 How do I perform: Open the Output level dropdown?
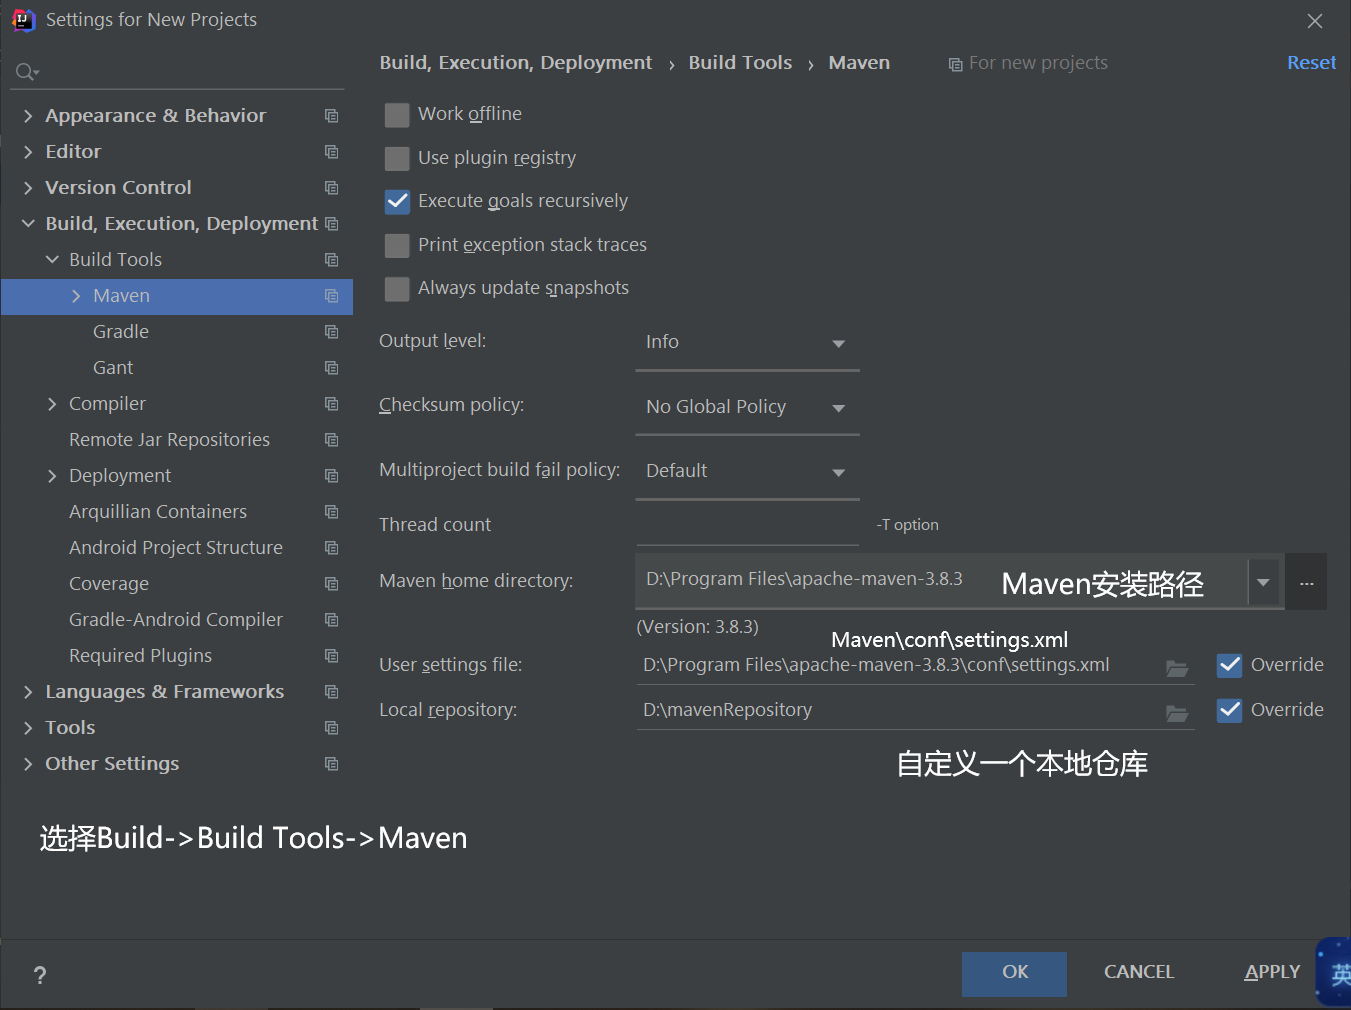pos(747,343)
